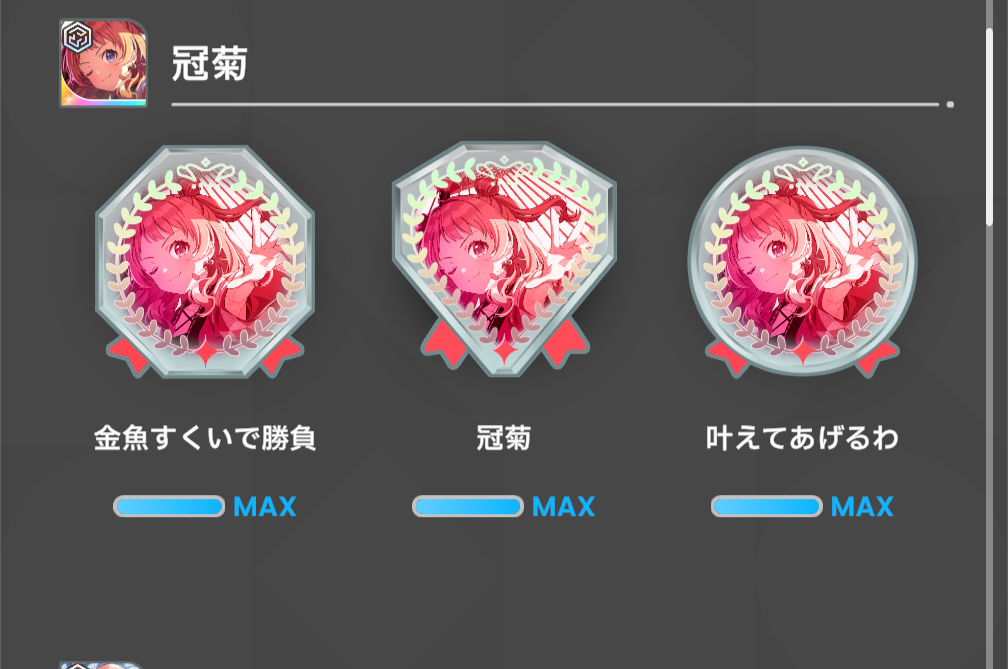The height and width of the screenshot is (669, 1008).
Task: Select the round 叶えてあげるわ badge
Action: [x=802, y=262]
